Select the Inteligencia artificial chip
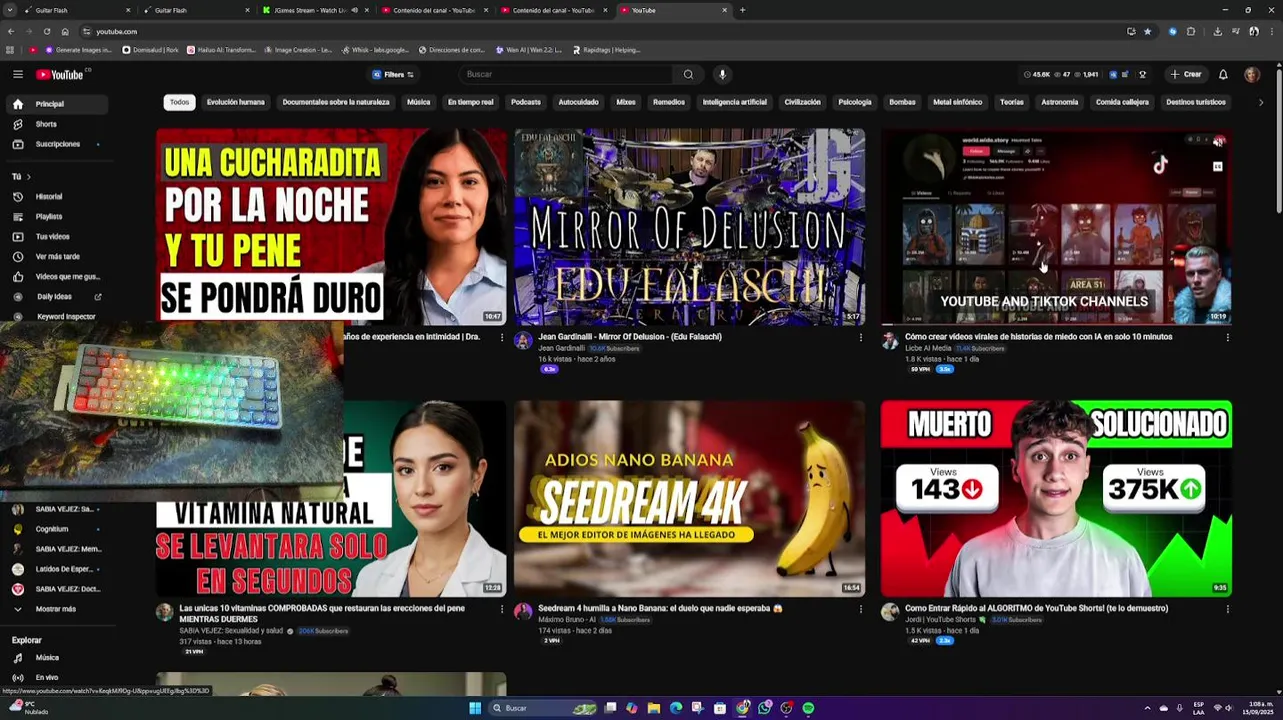The image size is (1283, 720). click(734, 102)
